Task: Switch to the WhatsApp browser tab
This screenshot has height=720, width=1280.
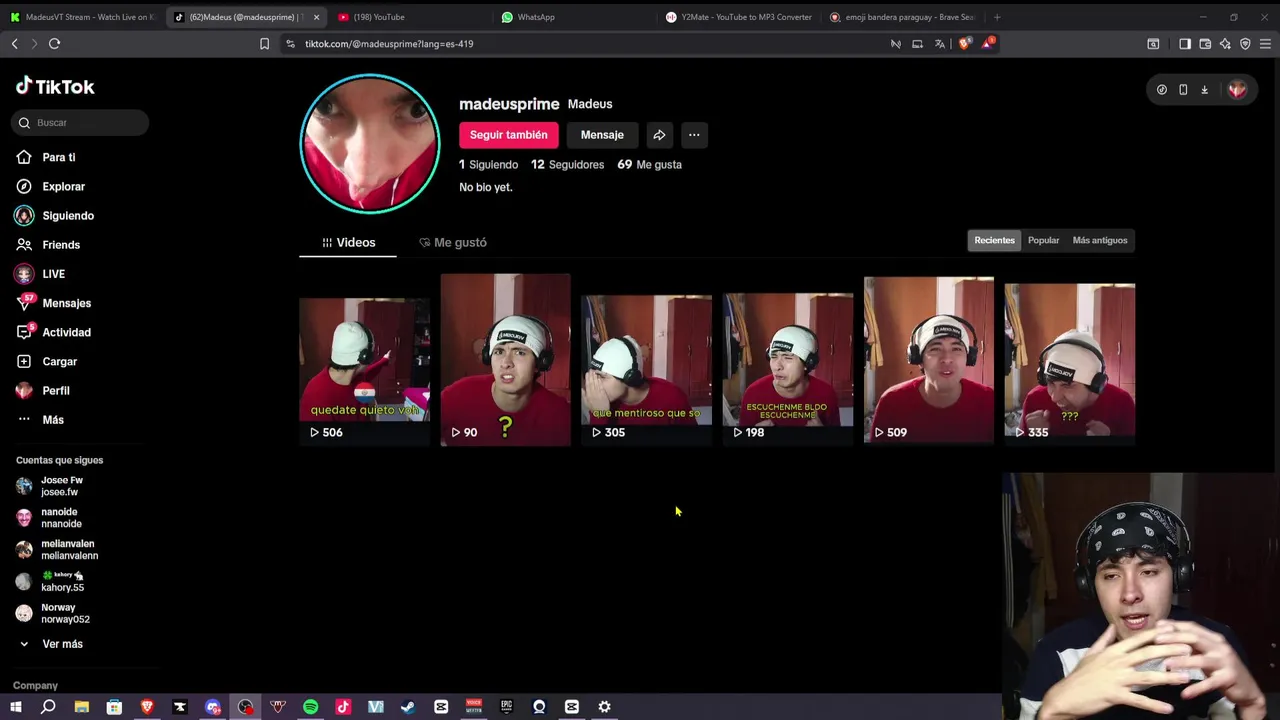Action: (572, 17)
